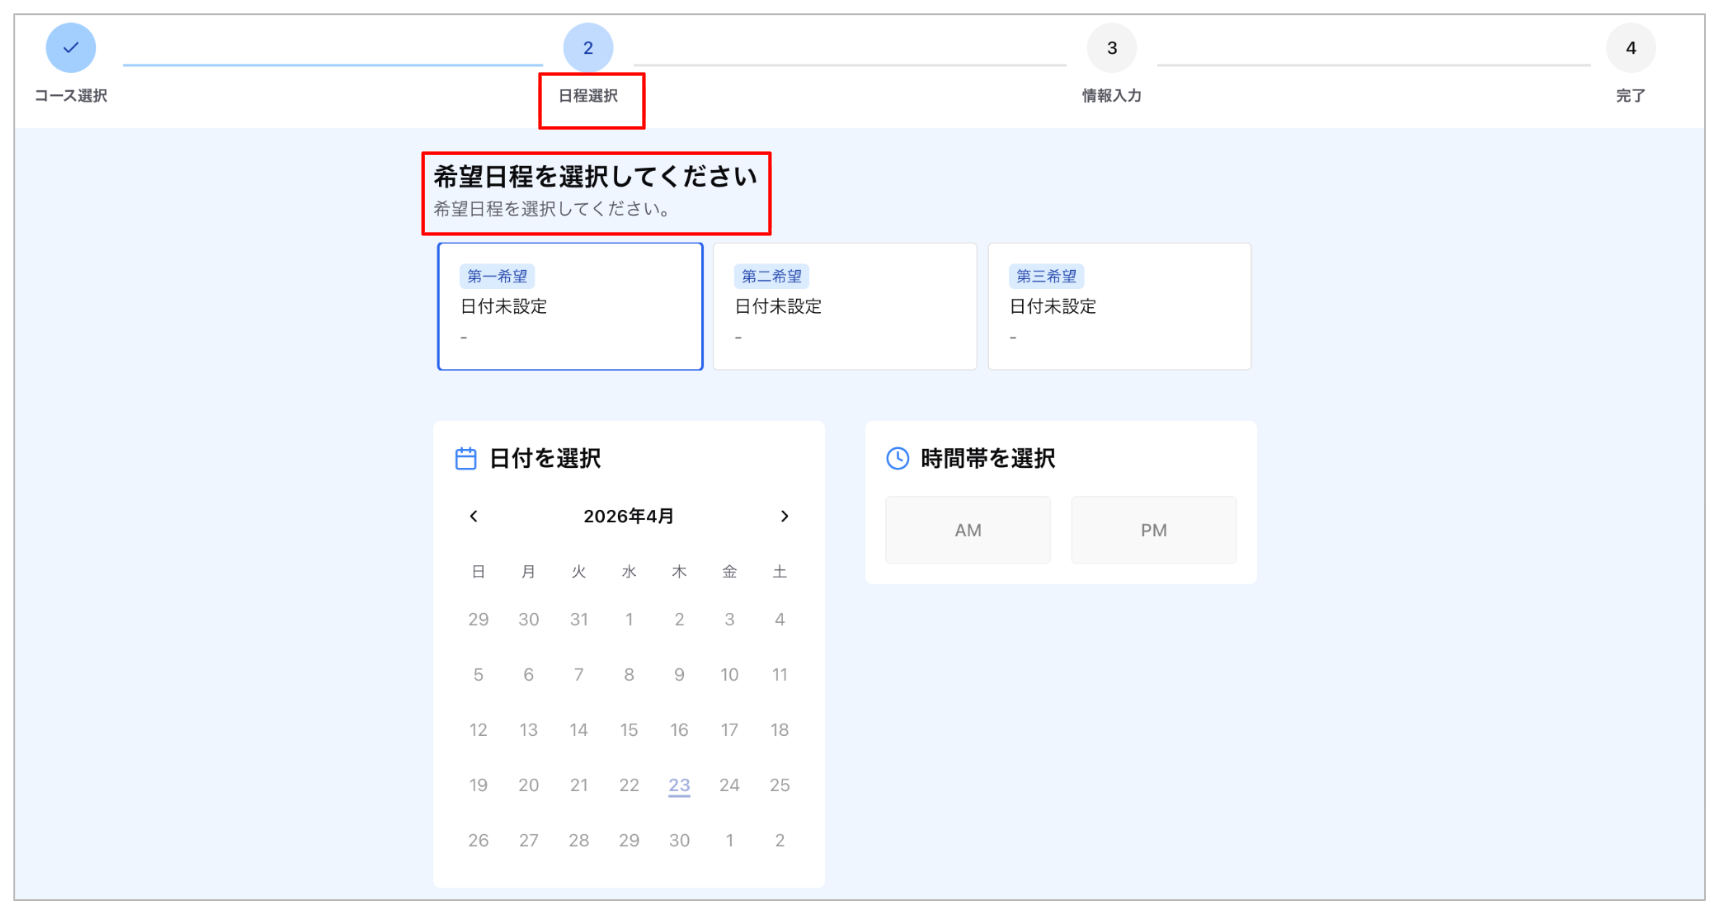1720x916 pixels.
Task: Click the calendar icon beside 日付を選択
Action: 466,458
